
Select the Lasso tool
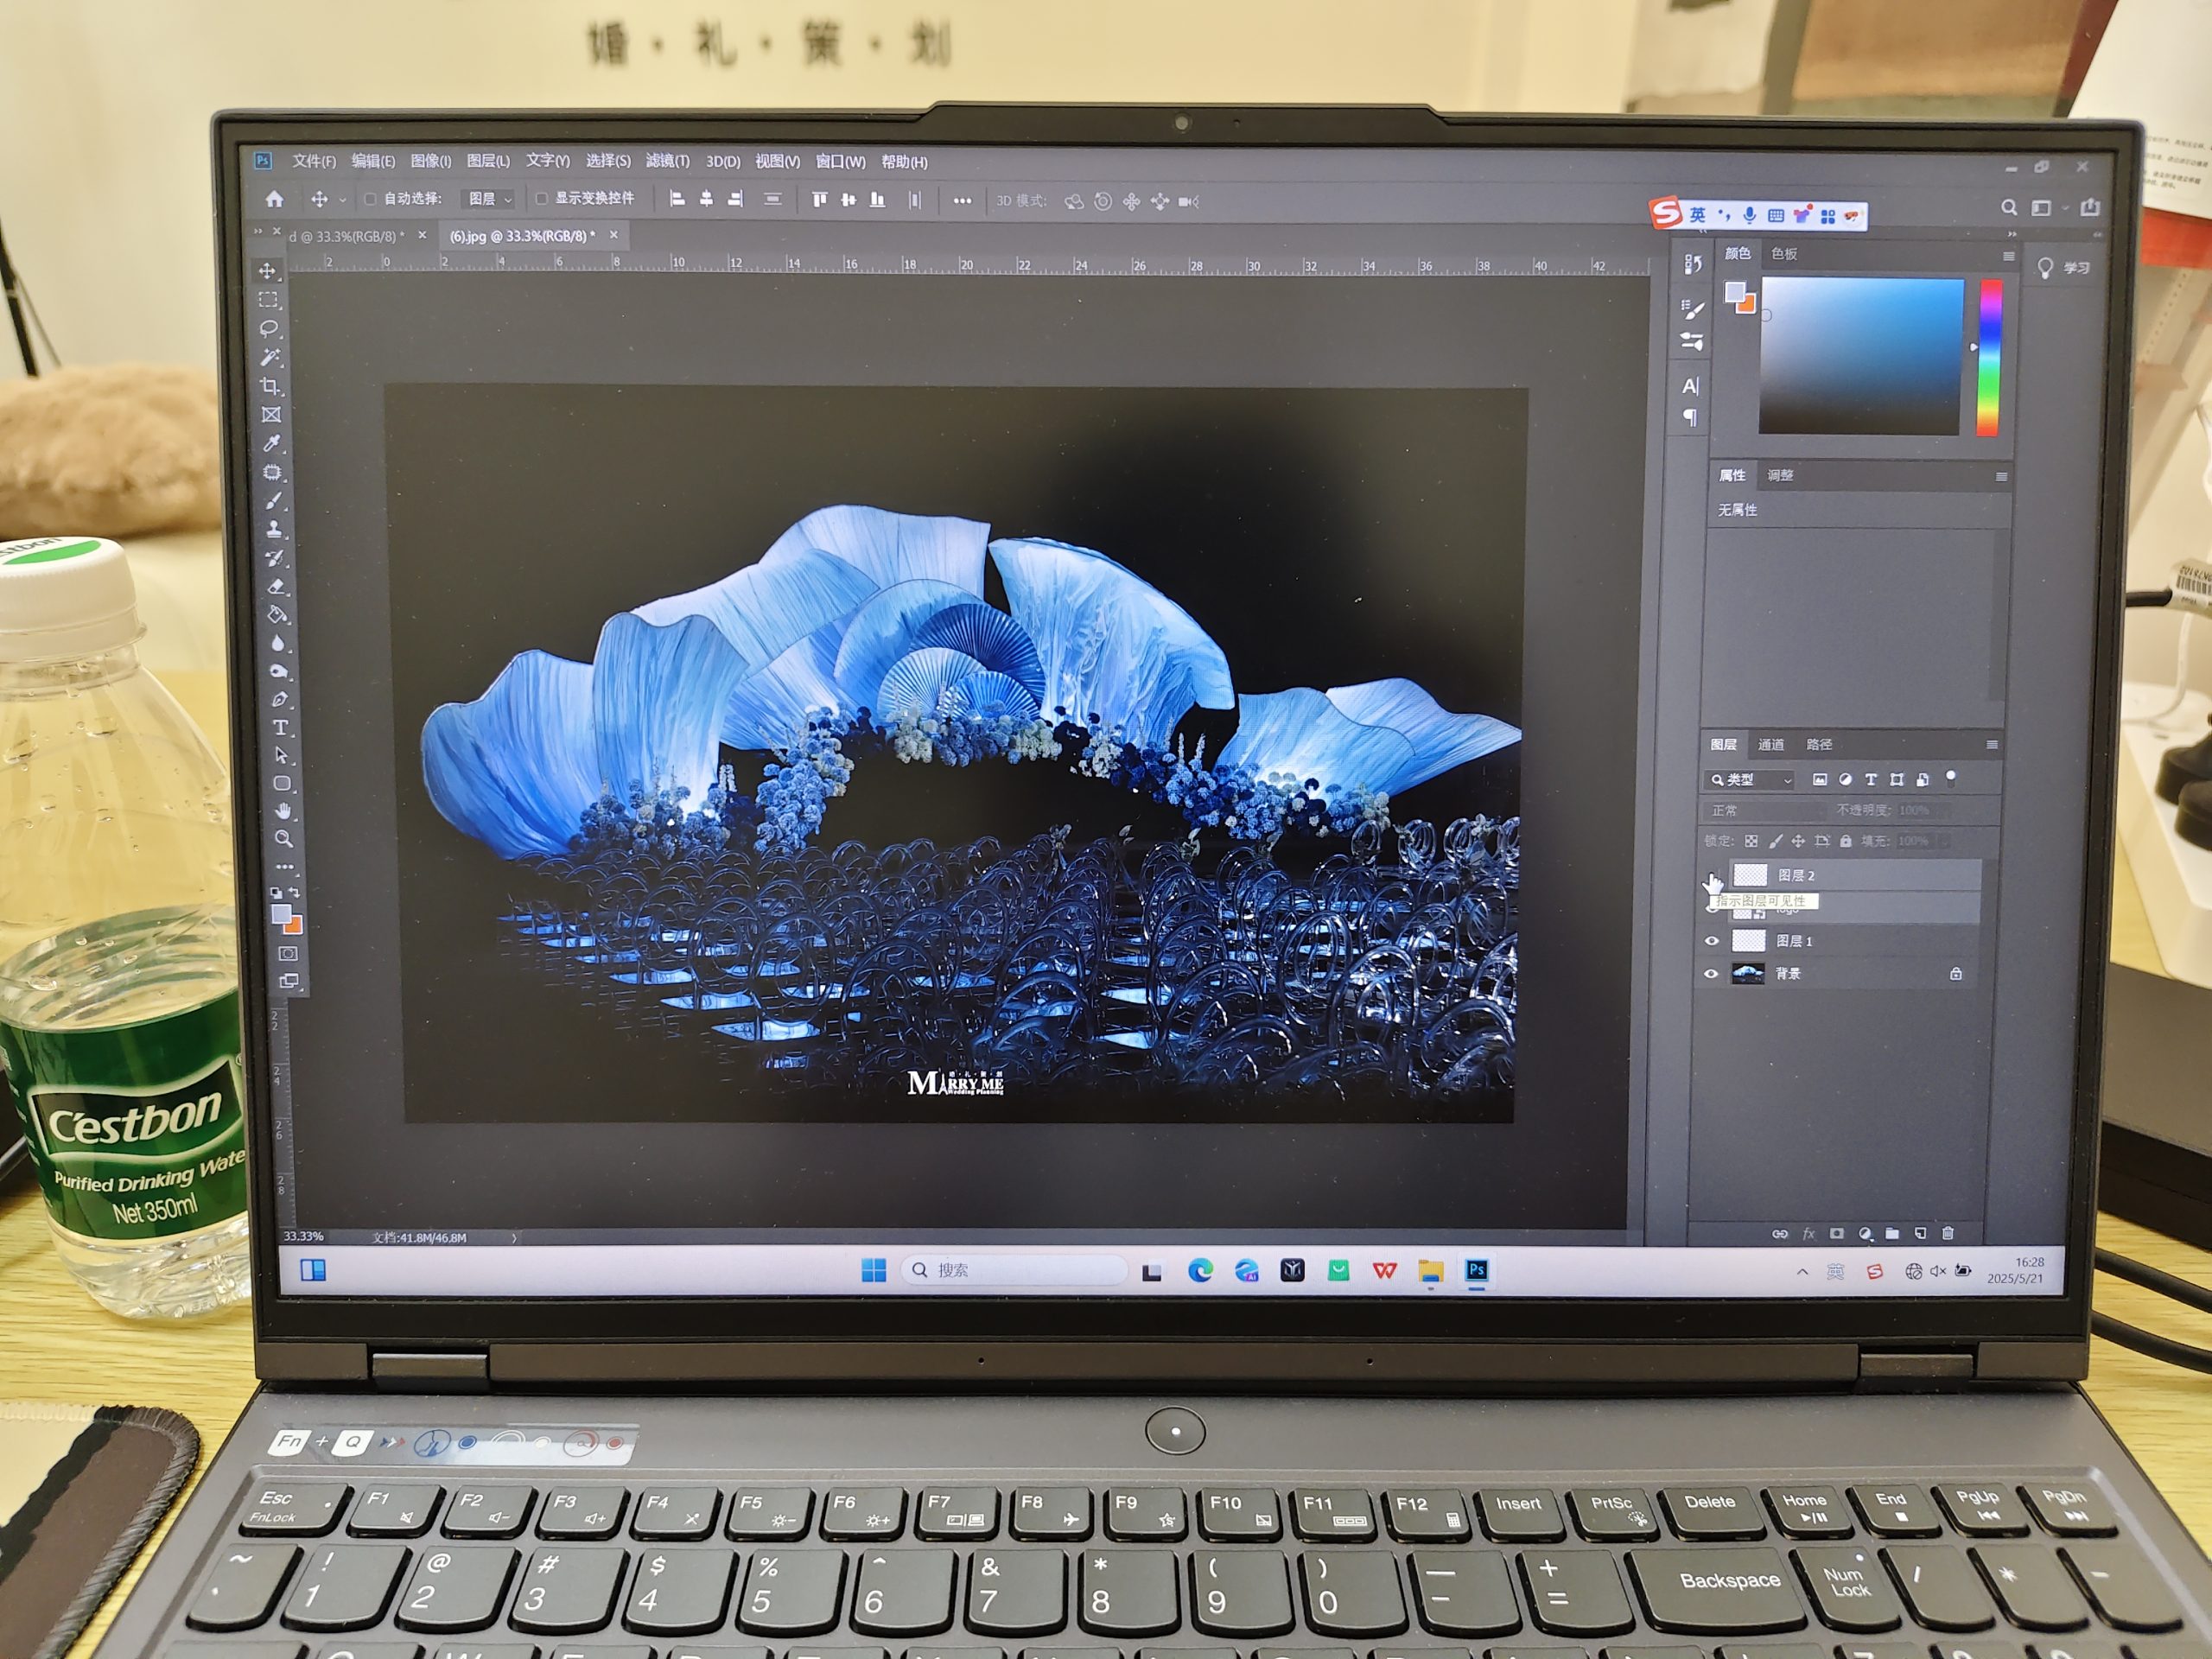tap(268, 328)
